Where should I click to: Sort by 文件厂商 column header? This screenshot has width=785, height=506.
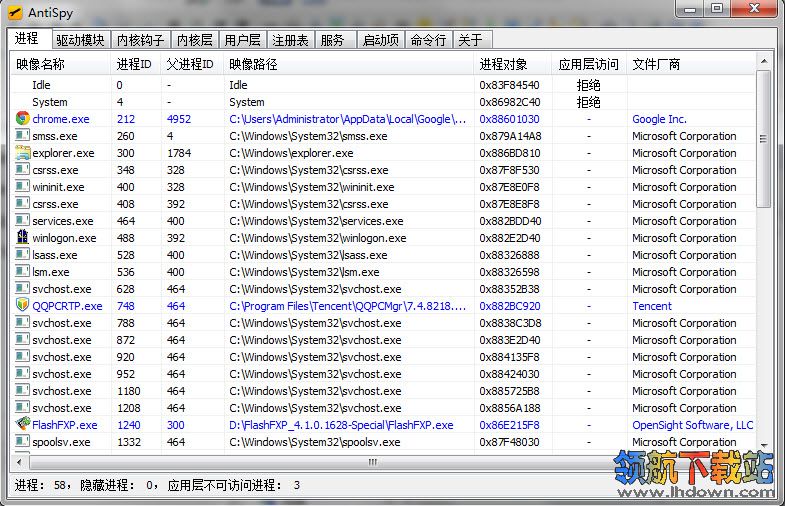point(691,64)
